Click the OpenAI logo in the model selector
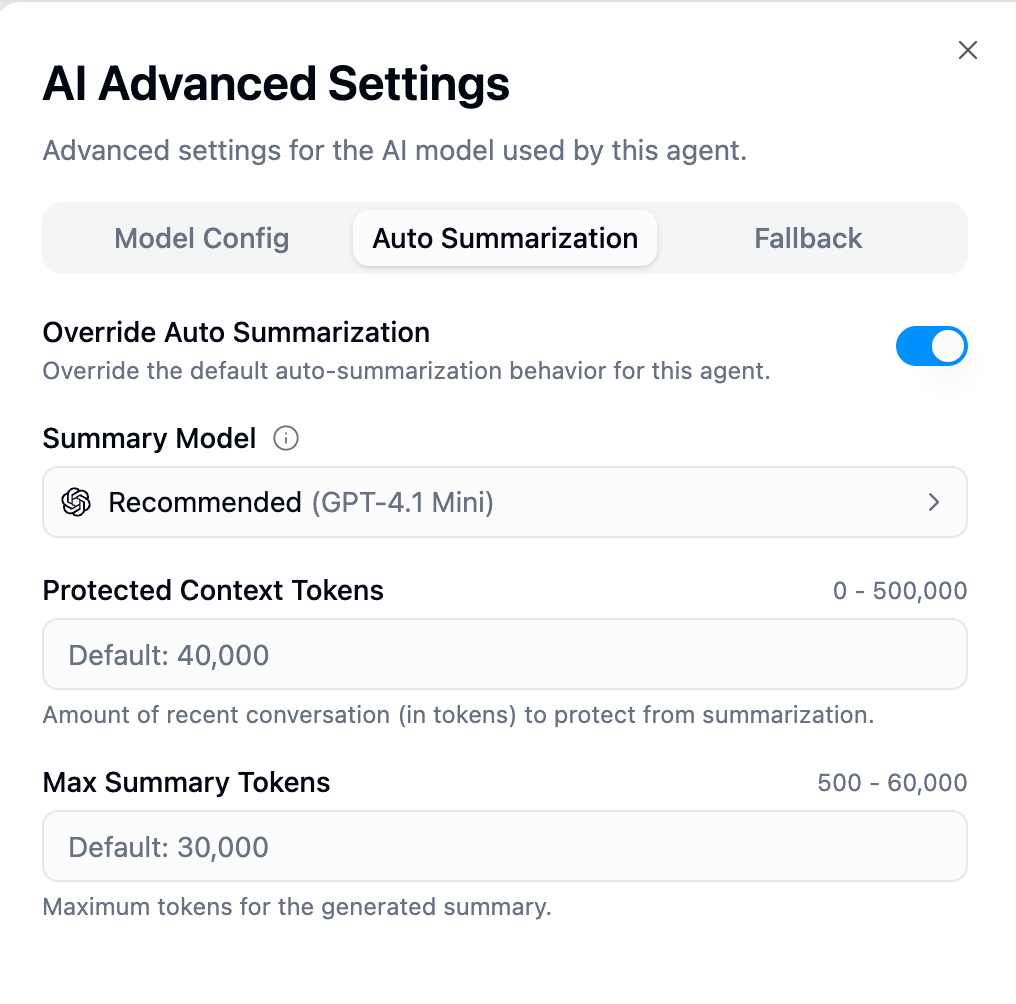Image resolution: width=1016 pixels, height=1004 pixels. pyautogui.click(x=74, y=502)
